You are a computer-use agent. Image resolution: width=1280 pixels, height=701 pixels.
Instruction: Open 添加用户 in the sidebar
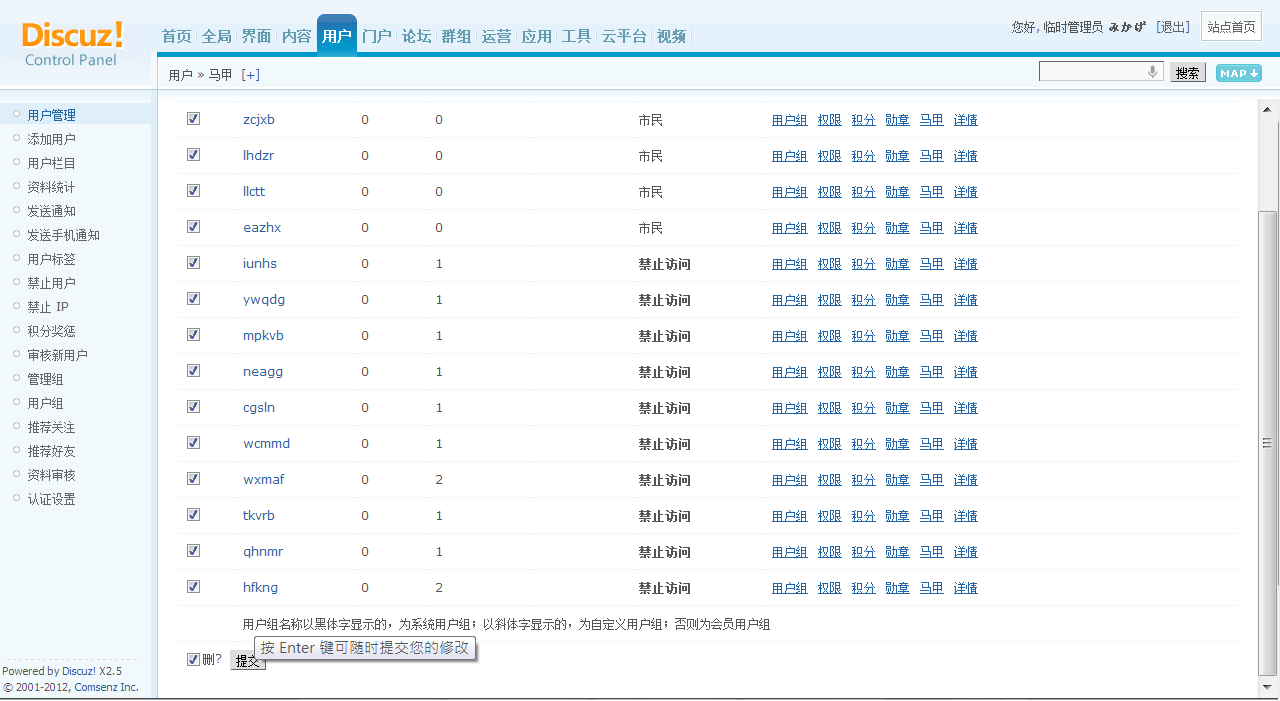tap(52, 139)
